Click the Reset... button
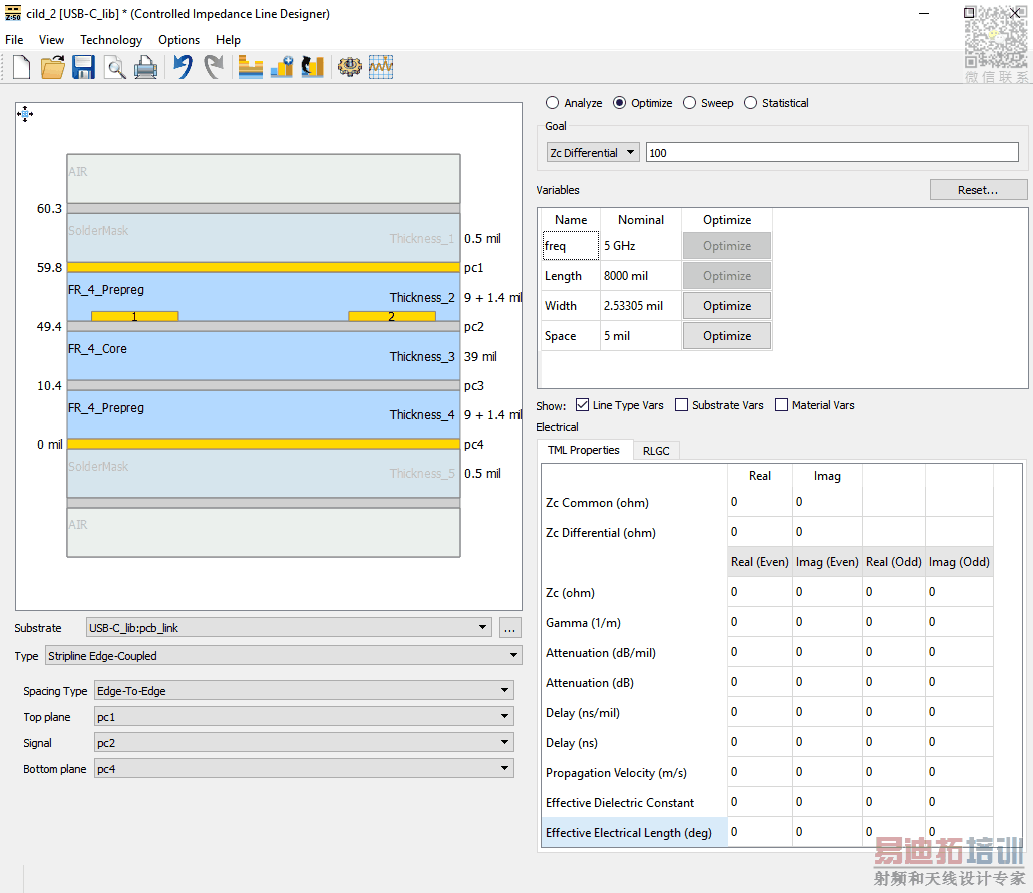This screenshot has height=893, width=1033. point(978,190)
